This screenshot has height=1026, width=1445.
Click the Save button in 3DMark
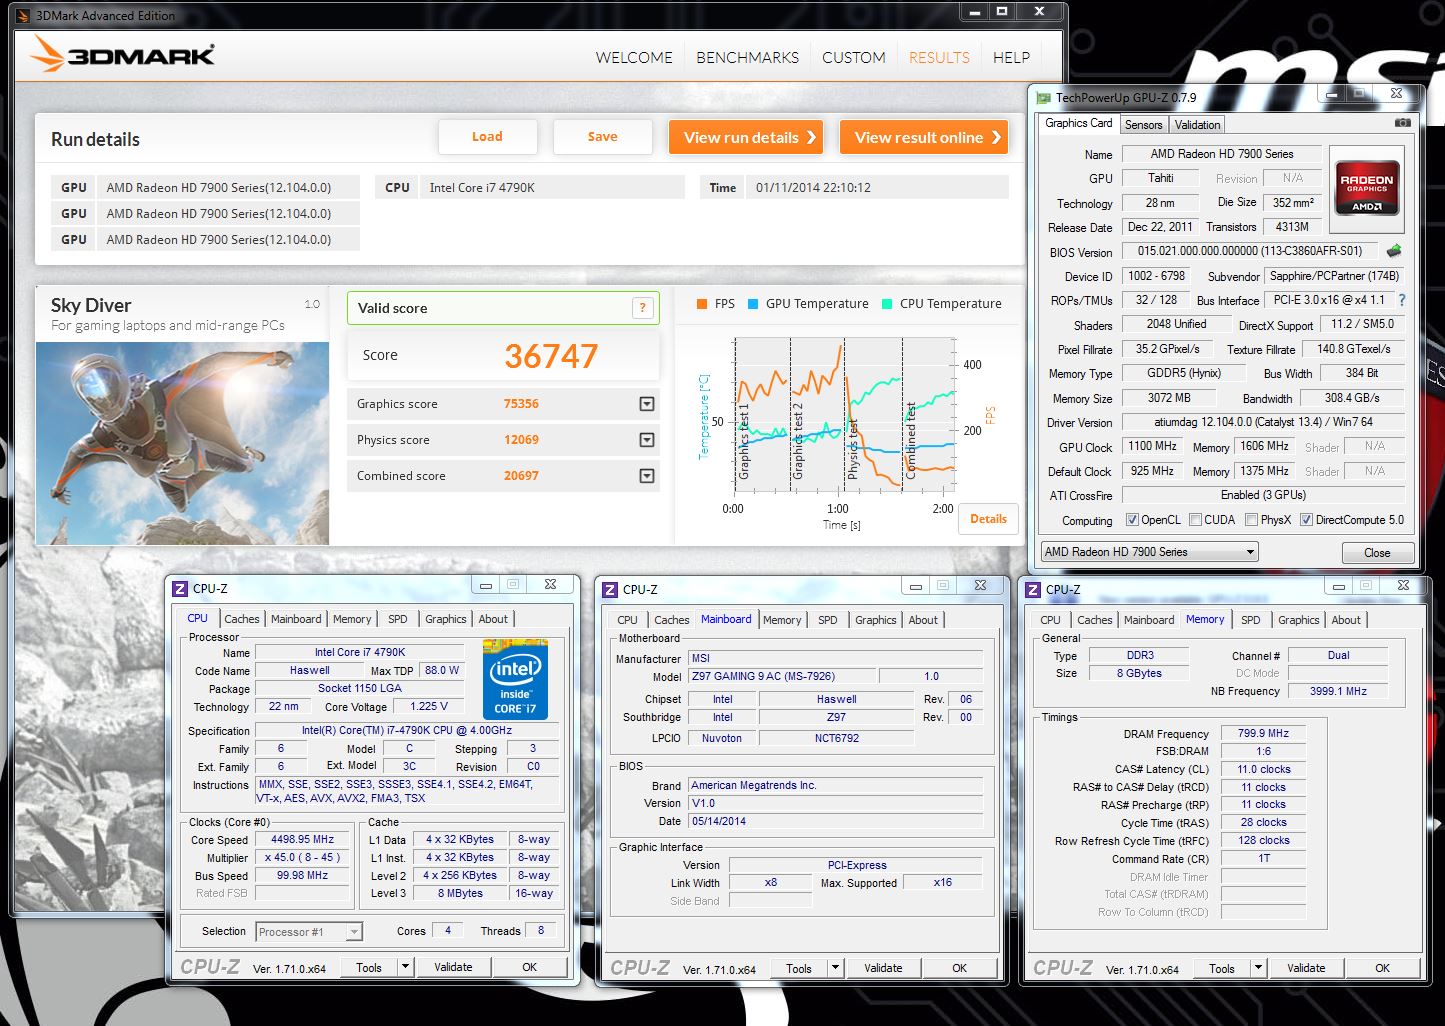(x=602, y=137)
